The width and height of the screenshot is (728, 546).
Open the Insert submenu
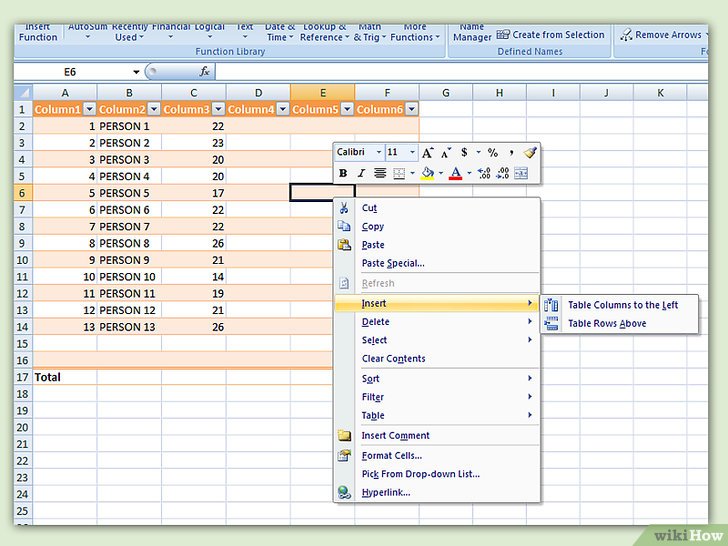tap(437, 303)
